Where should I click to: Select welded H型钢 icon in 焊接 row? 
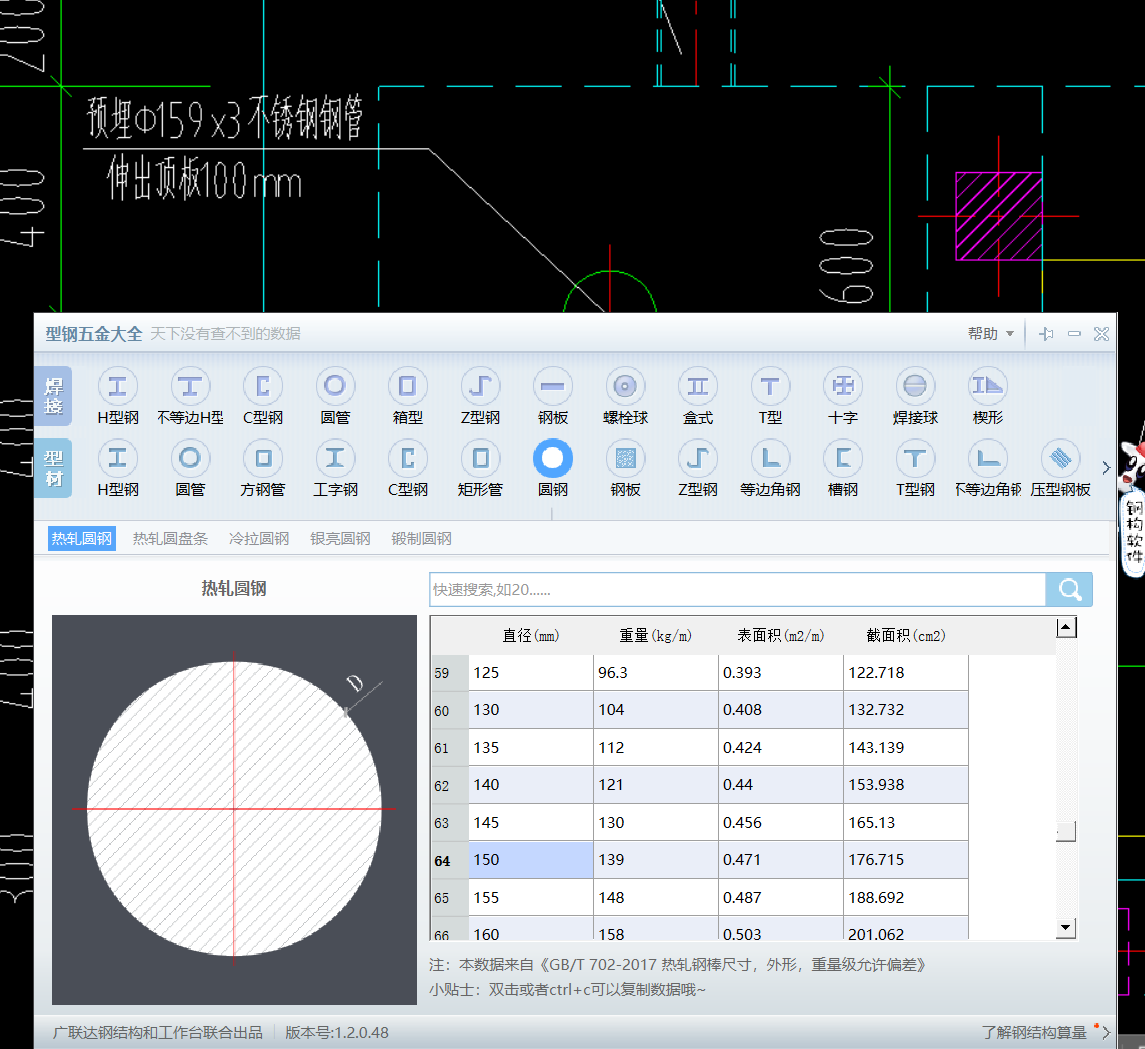[x=118, y=386]
